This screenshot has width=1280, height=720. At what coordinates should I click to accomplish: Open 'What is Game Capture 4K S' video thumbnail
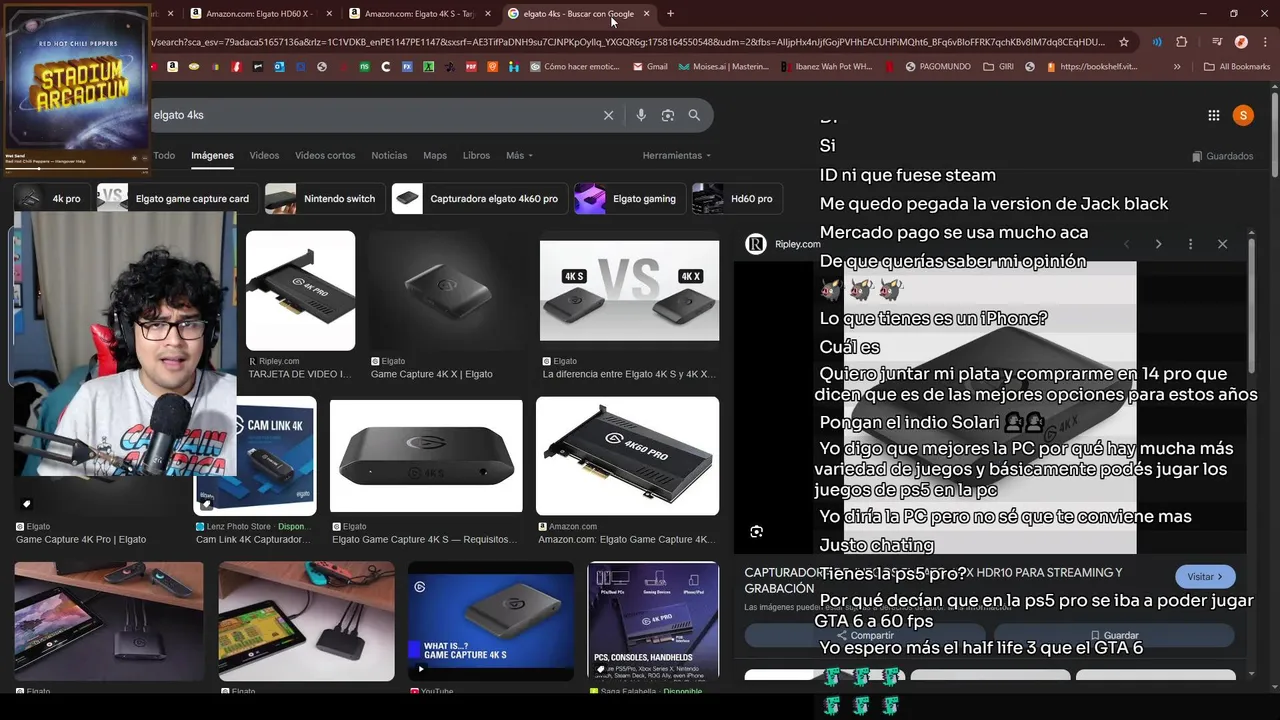tap(491, 622)
